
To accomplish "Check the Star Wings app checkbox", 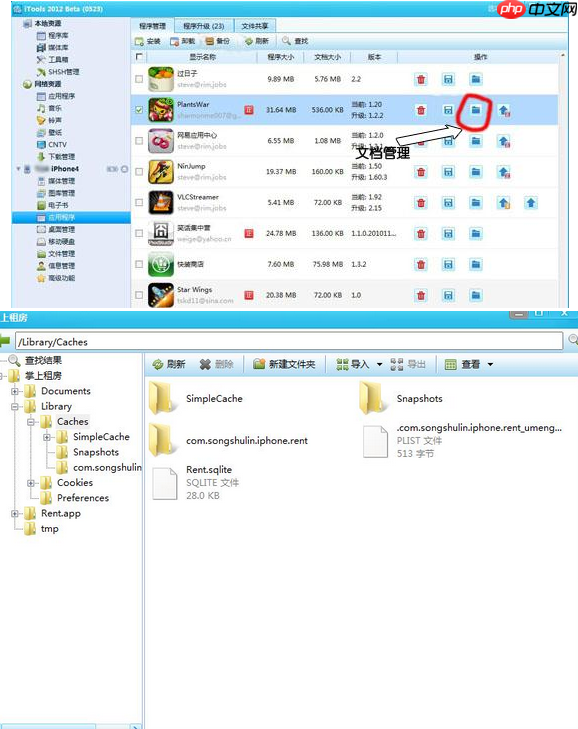I will (x=139, y=295).
